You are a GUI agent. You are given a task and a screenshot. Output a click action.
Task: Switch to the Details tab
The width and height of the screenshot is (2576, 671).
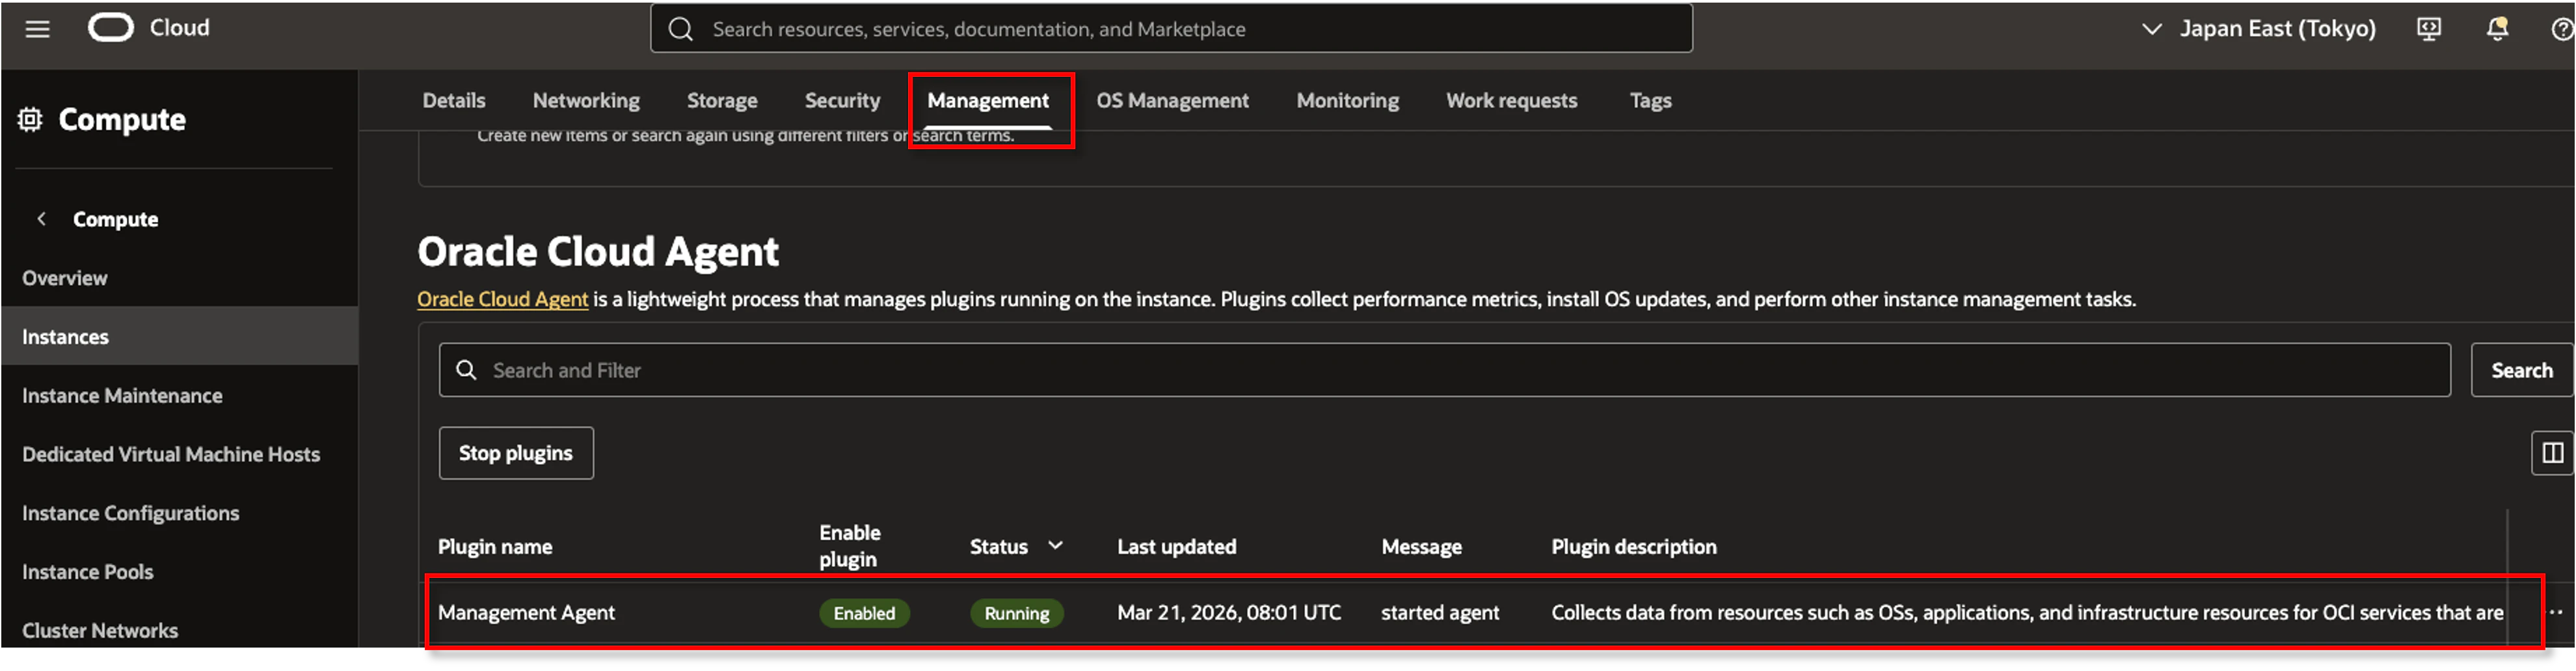pyautogui.click(x=454, y=100)
